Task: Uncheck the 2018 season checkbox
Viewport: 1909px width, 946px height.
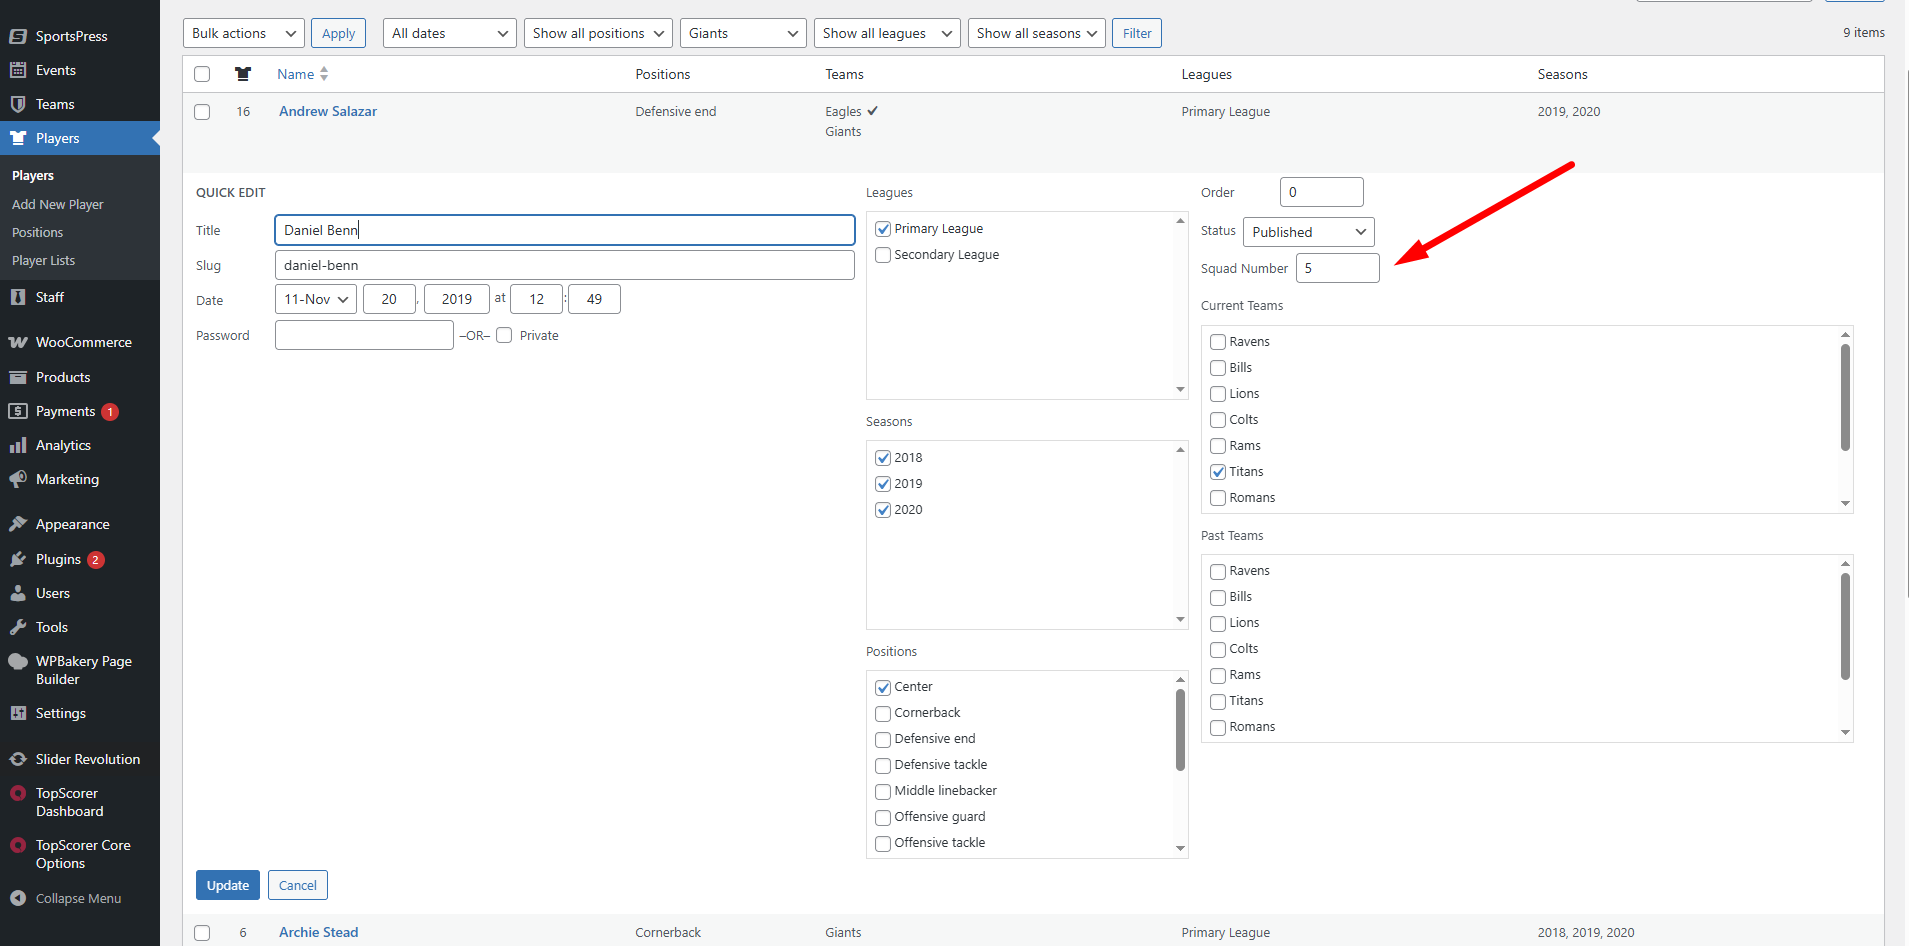Action: click(883, 458)
